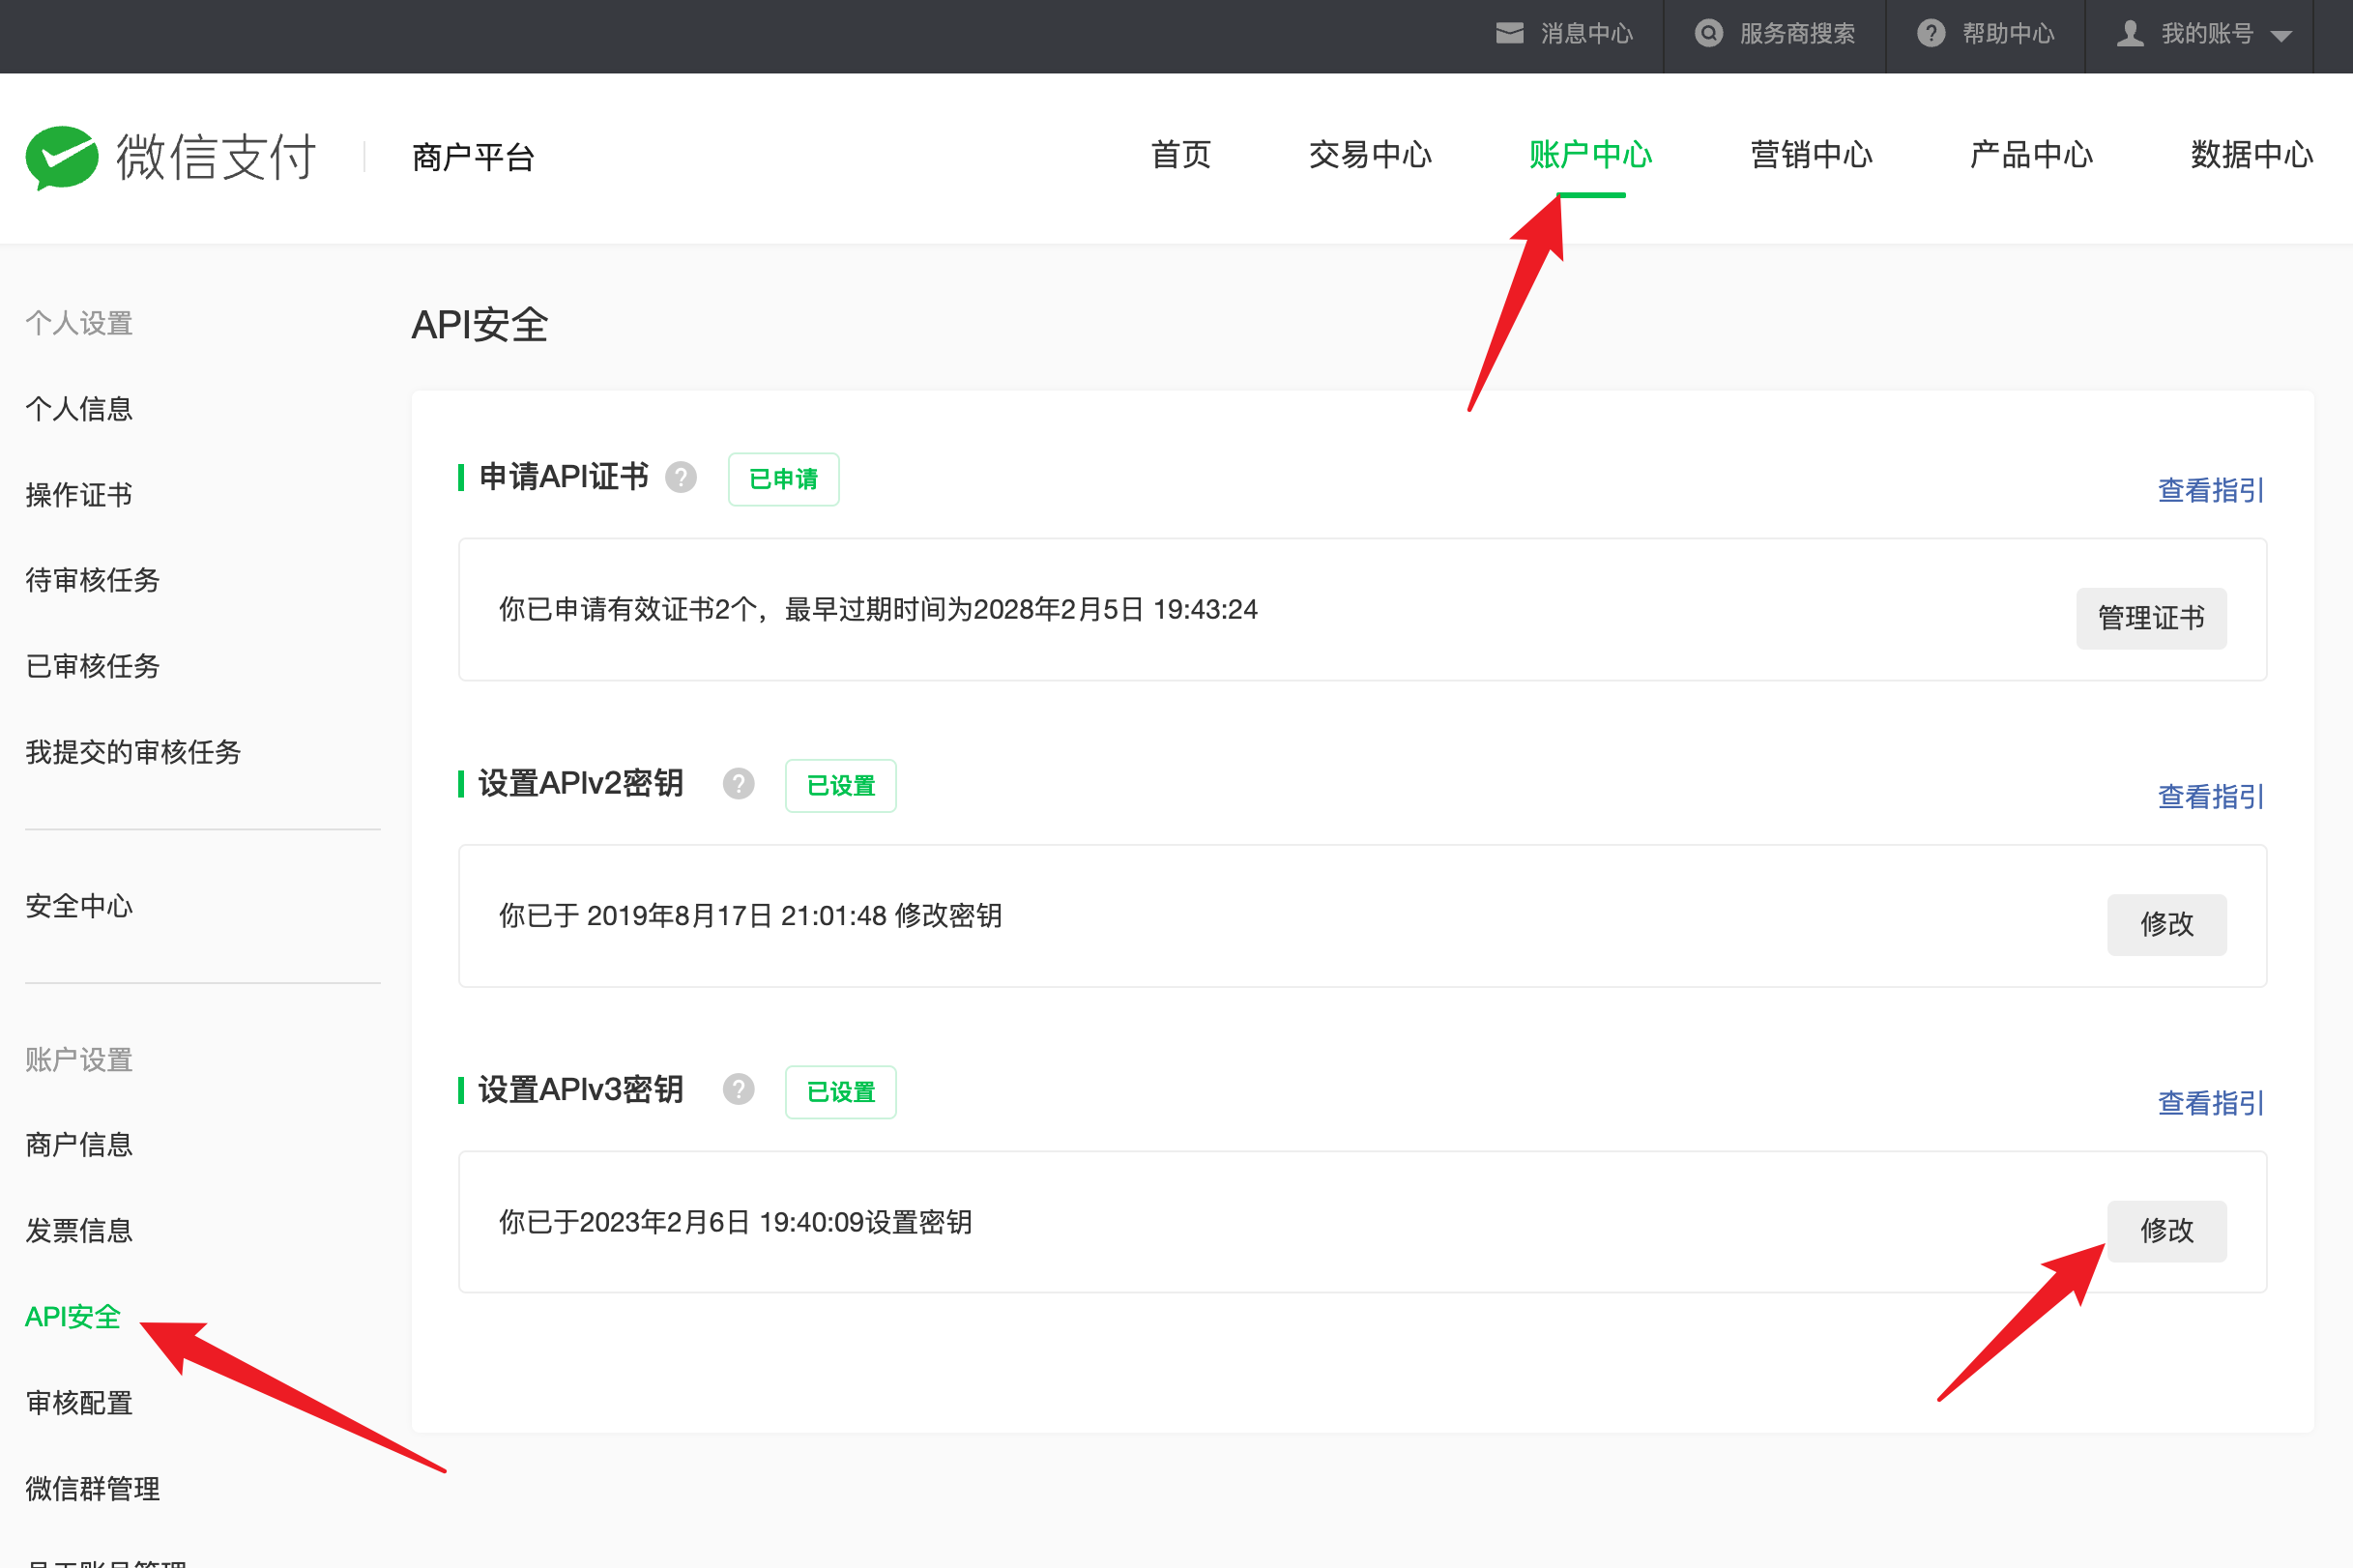Image resolution: width=2353 pixels, height=1568 pixels.
Task: Open the 产品中心 tab
Action: 2031,155
